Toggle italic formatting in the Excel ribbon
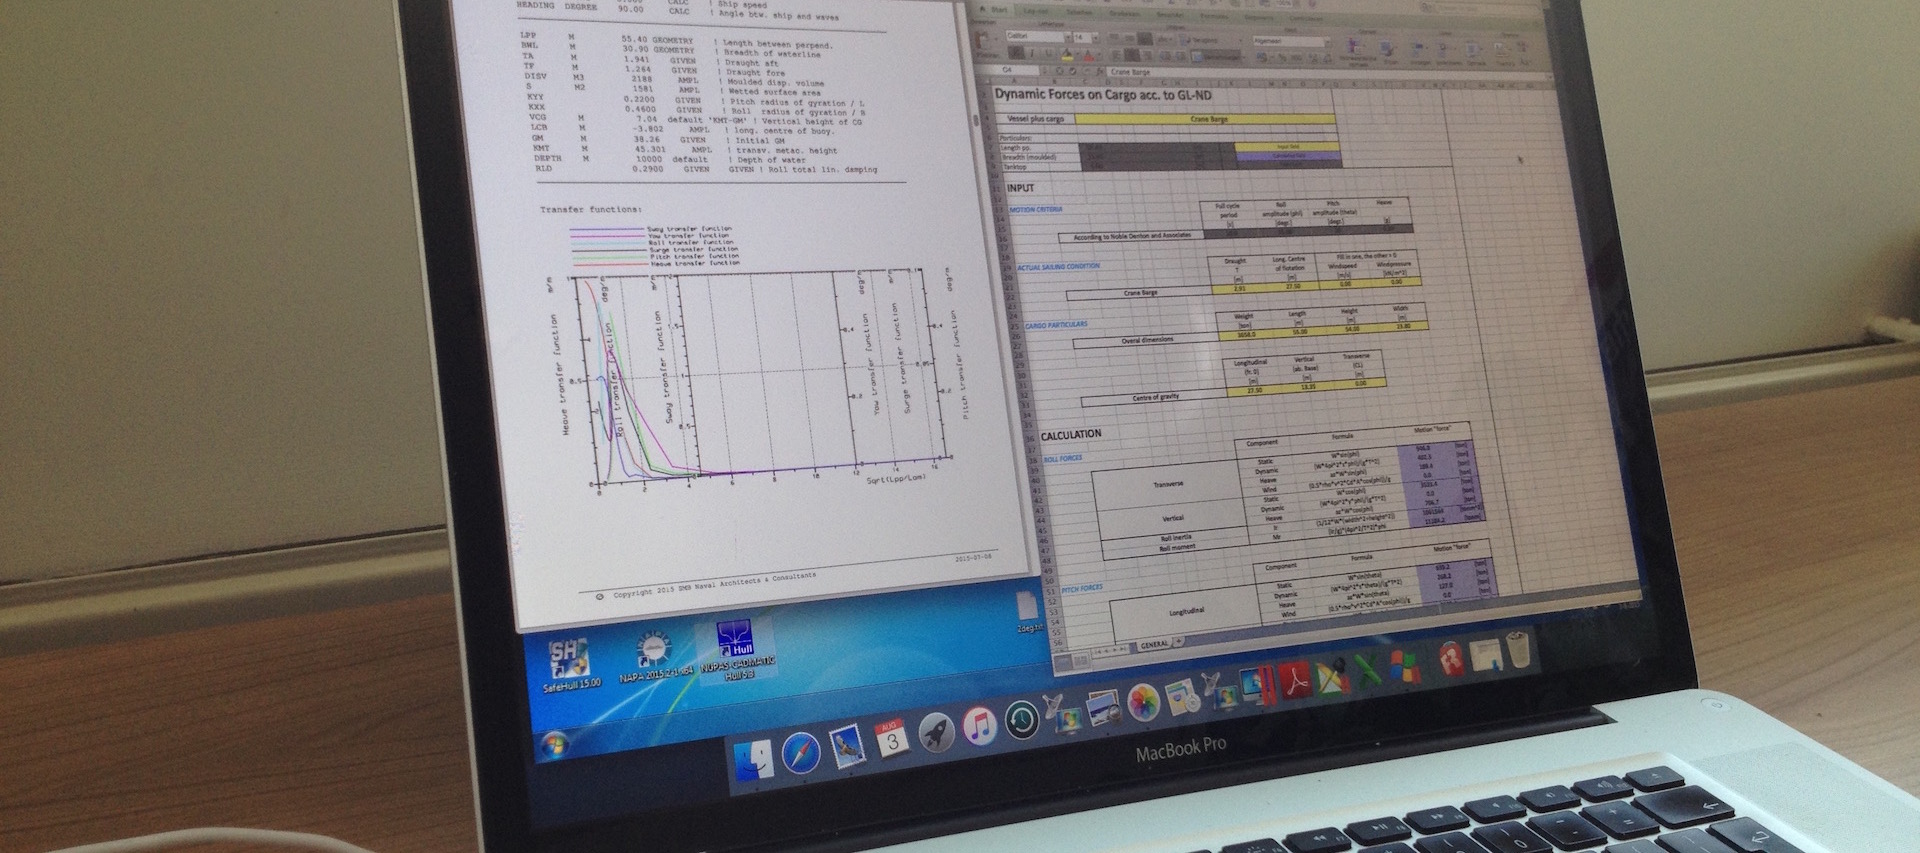The image size is (1920, 853). pos(1032,53)
